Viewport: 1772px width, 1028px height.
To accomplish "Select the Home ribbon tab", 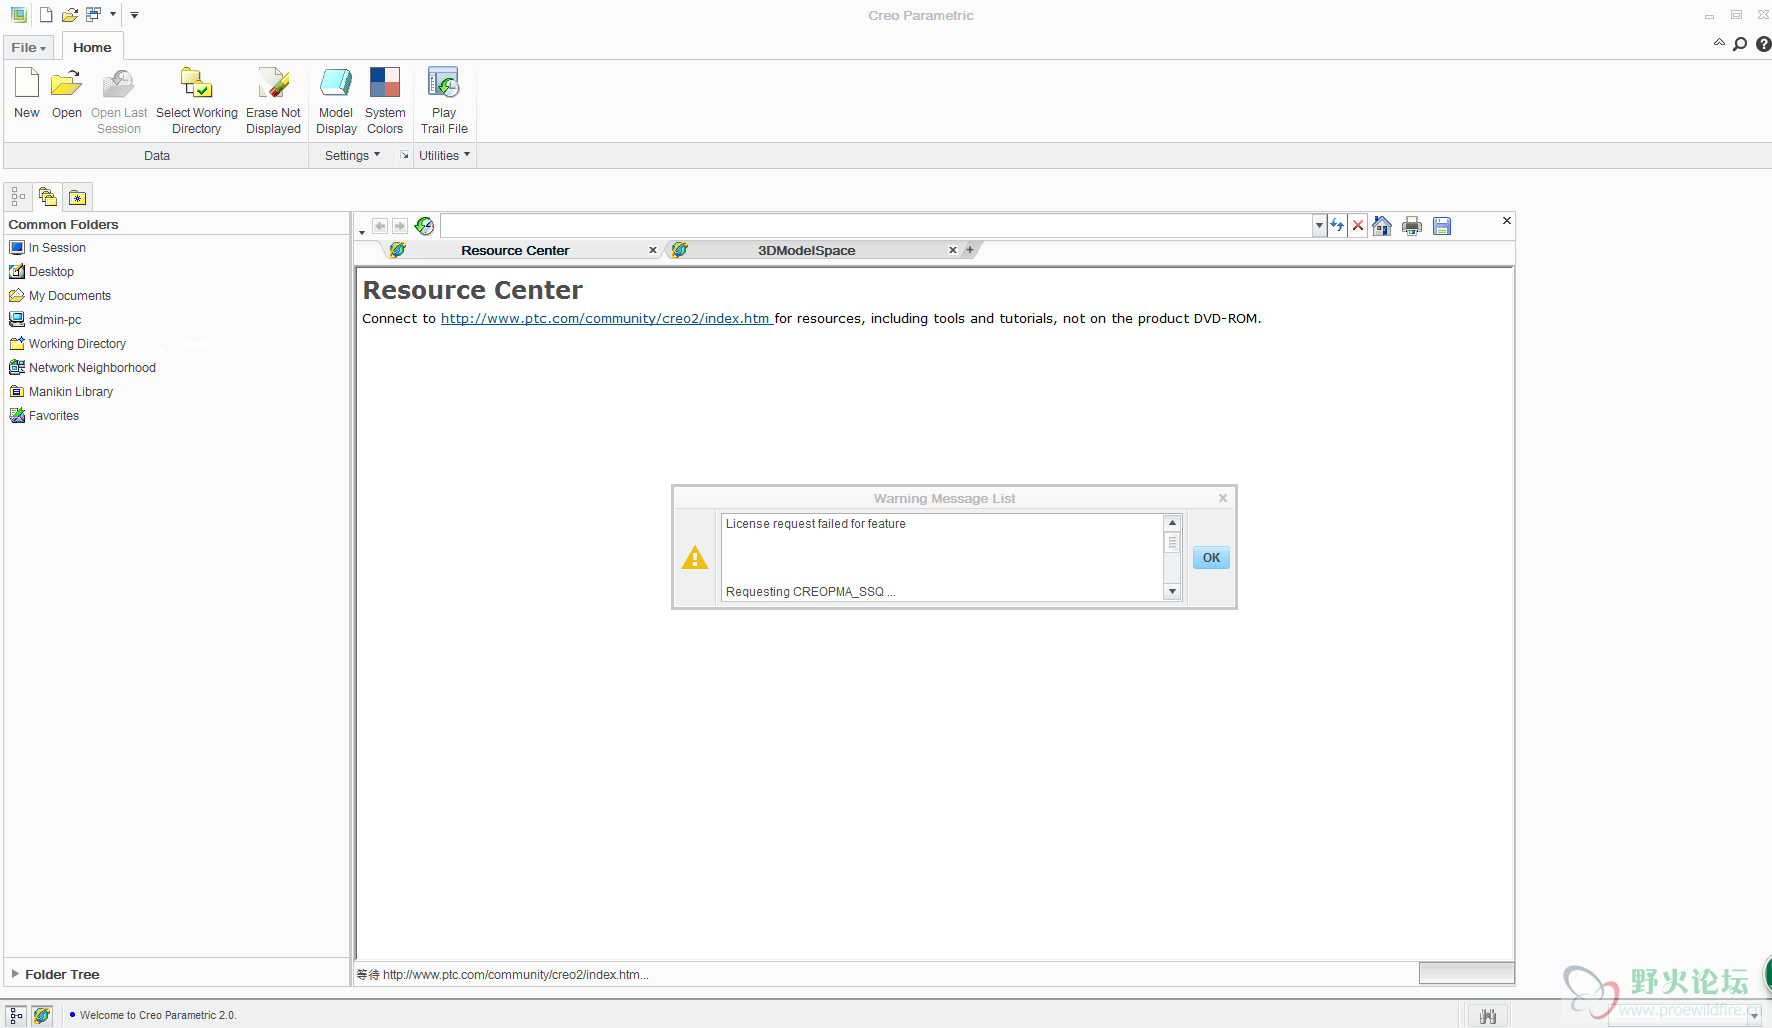I will pos(92,47).
